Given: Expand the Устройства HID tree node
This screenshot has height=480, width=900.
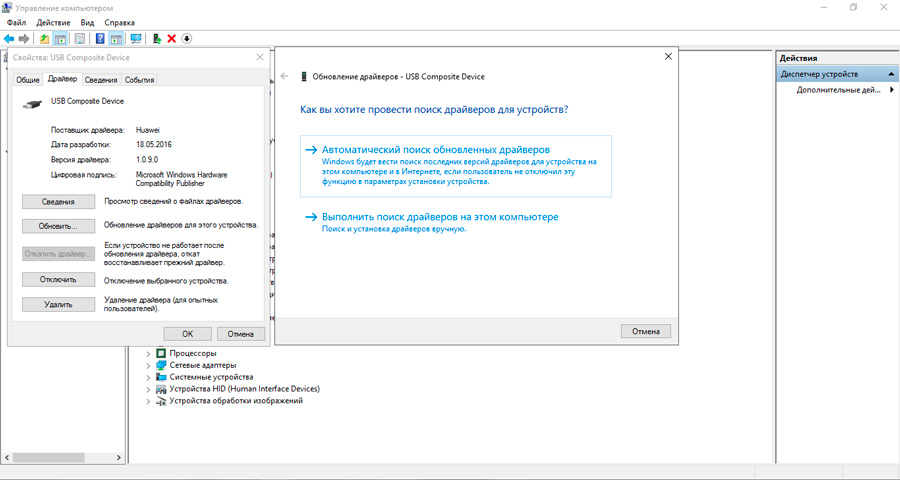Looking at the screenshot, I should tap(149, 389).
